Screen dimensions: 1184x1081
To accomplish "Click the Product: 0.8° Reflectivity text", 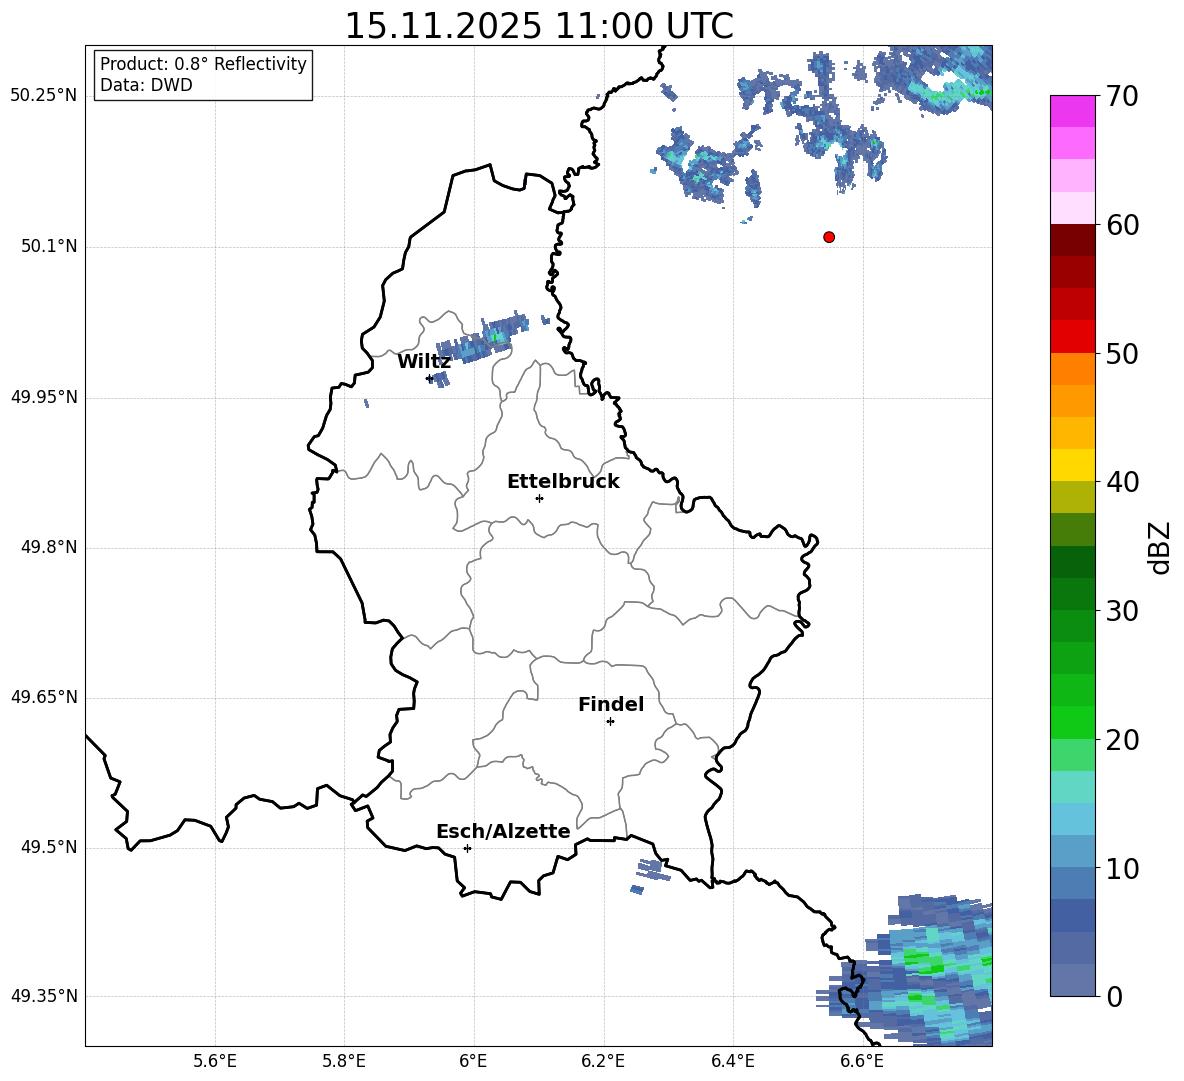I will (203, 63).
